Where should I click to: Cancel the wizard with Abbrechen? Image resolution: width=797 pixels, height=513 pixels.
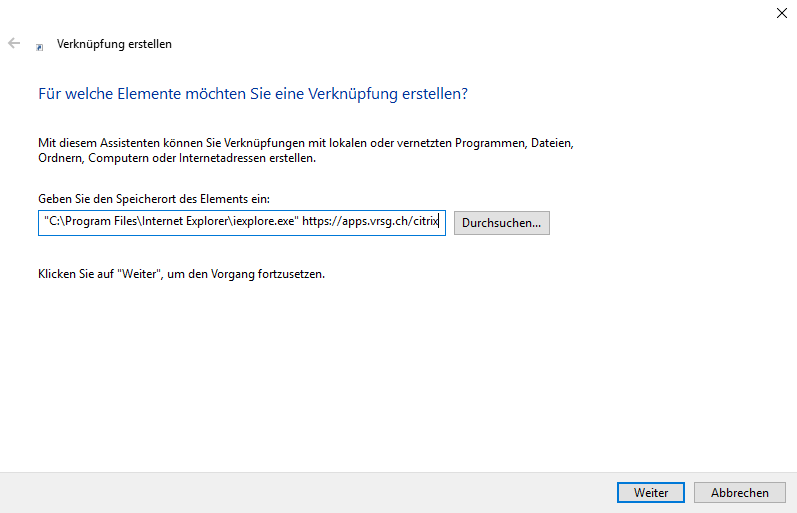[x=740, y=493]
